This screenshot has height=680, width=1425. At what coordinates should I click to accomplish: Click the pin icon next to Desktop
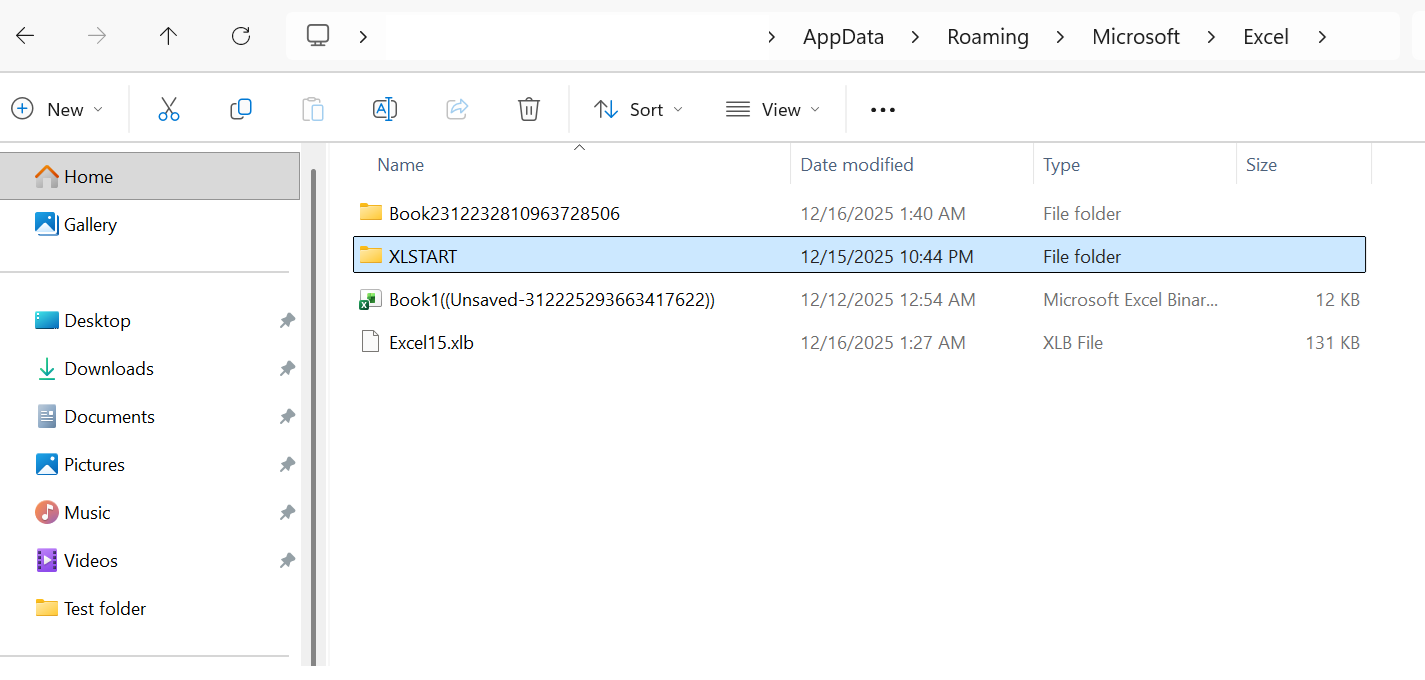tap(287, 321)
